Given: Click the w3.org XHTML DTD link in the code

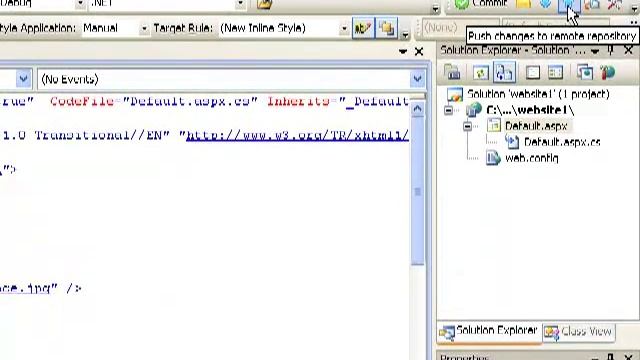Looking at the screenshot, I should [x=297, y=136].
